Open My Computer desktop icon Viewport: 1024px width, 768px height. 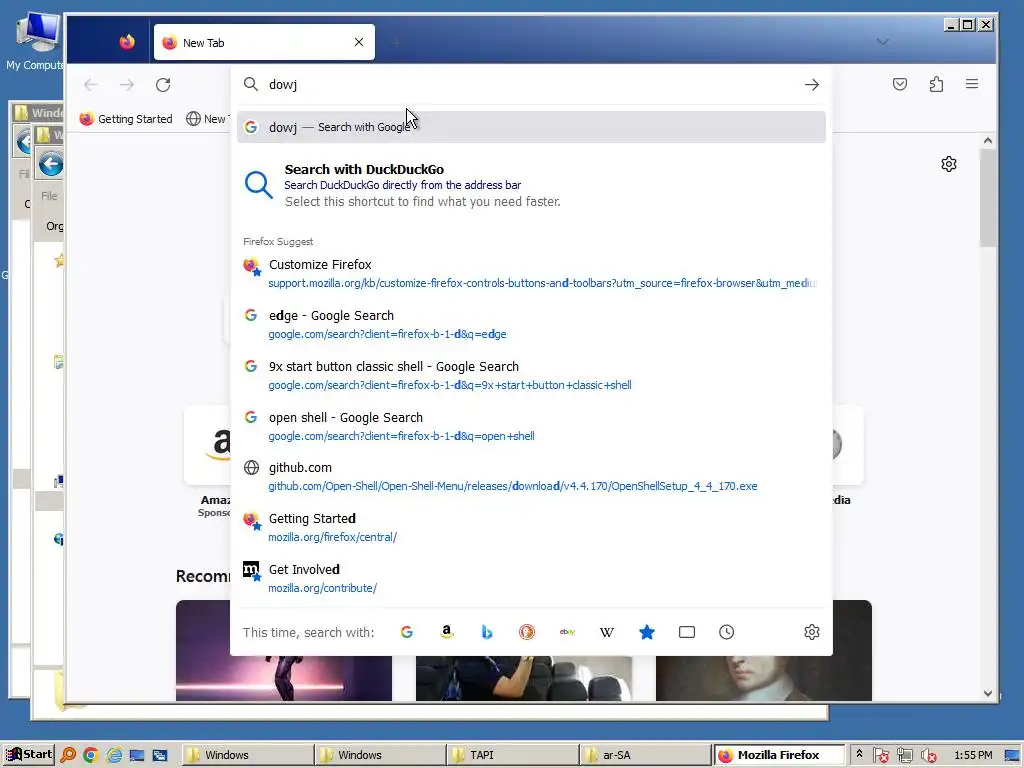point(37,40)
